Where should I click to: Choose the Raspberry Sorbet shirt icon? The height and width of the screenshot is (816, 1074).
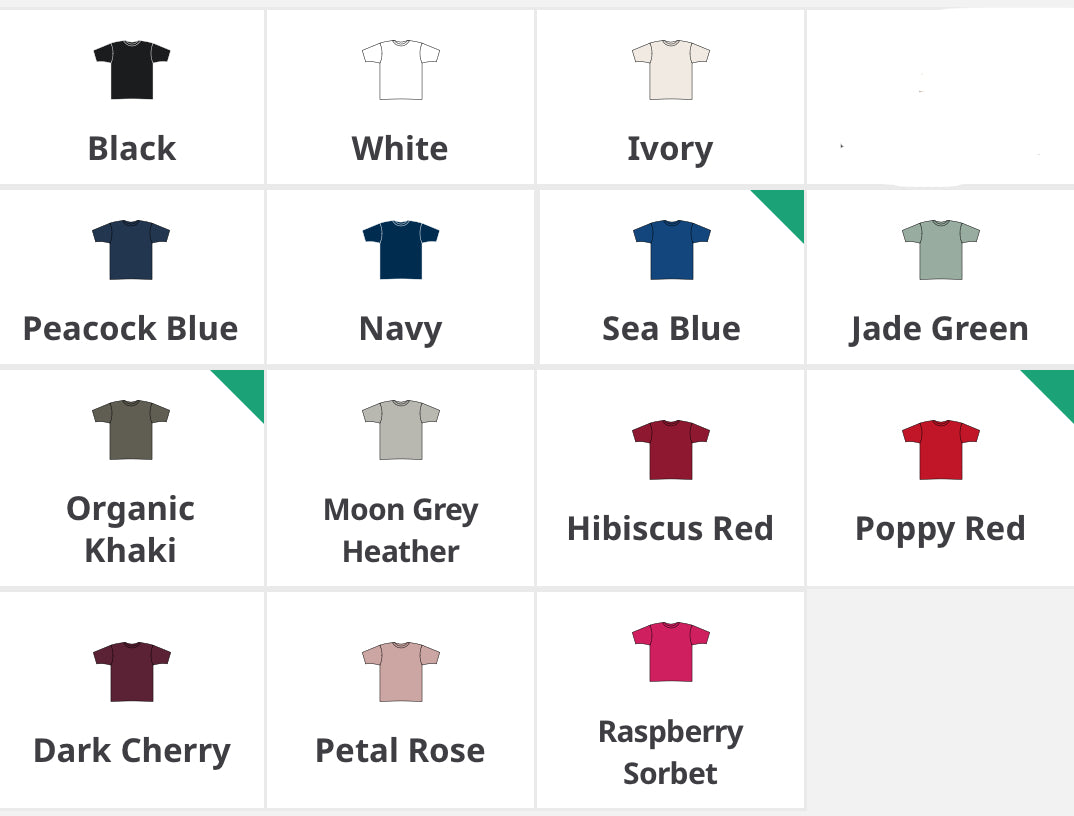(671, 652)
